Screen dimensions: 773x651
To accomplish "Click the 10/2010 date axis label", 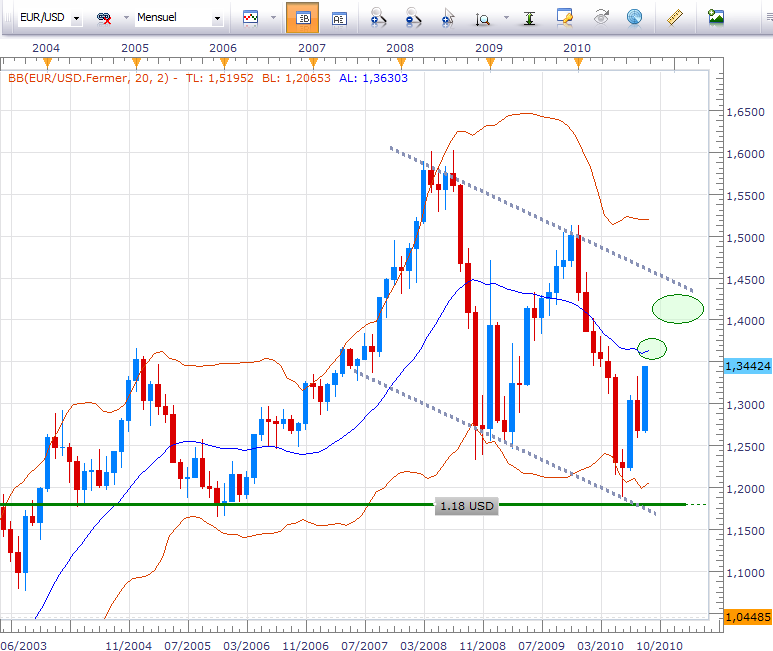I will (x=659, y=646).
